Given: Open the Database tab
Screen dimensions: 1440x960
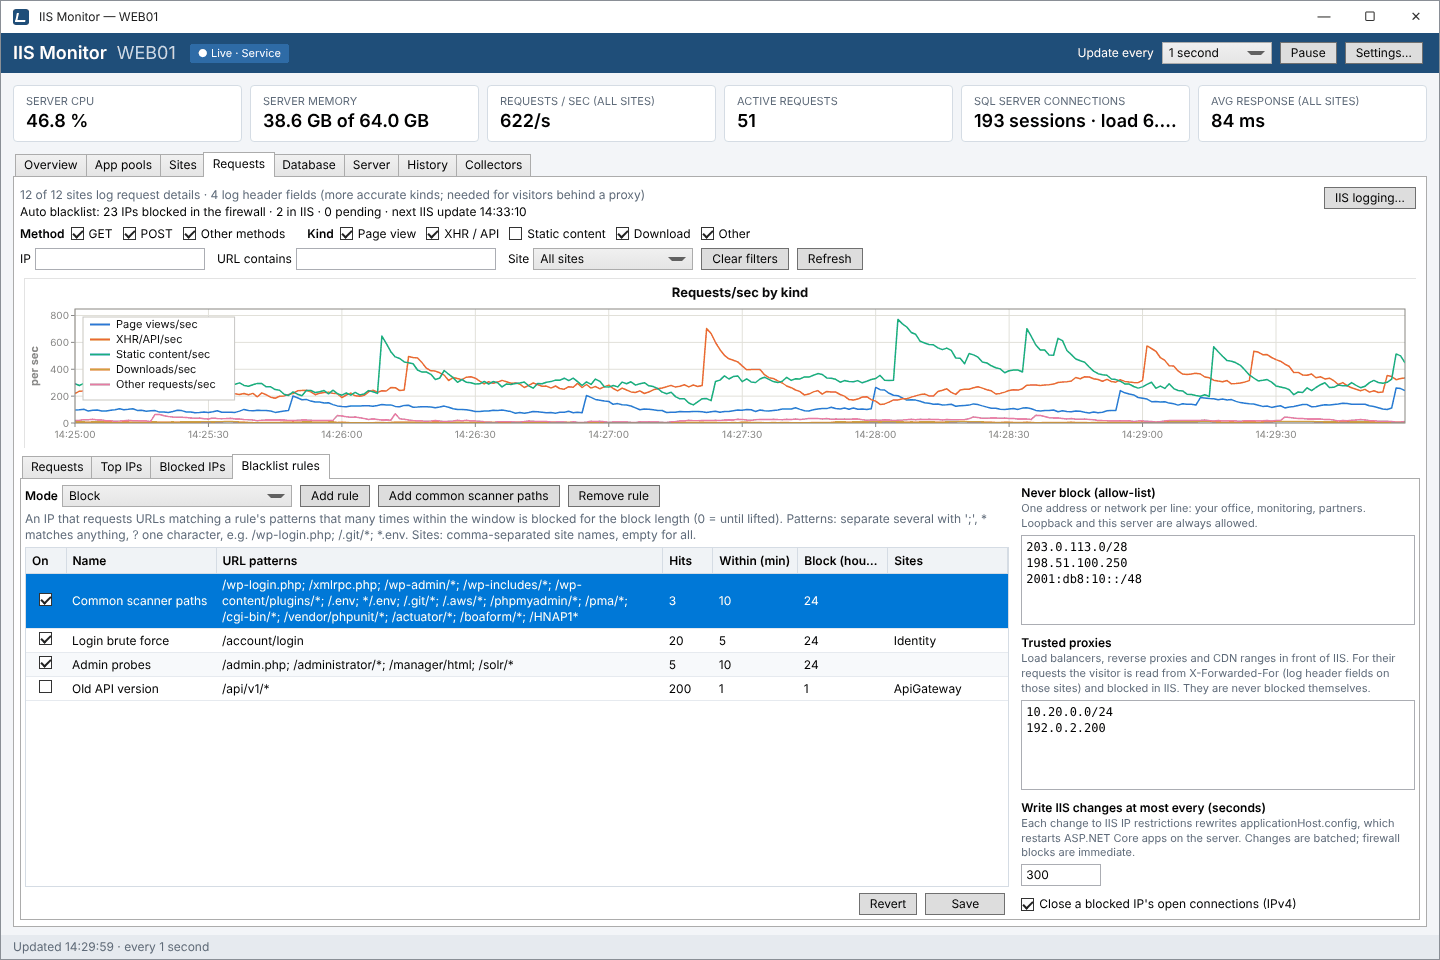Looking at the screenshot, I should (309, 165).
